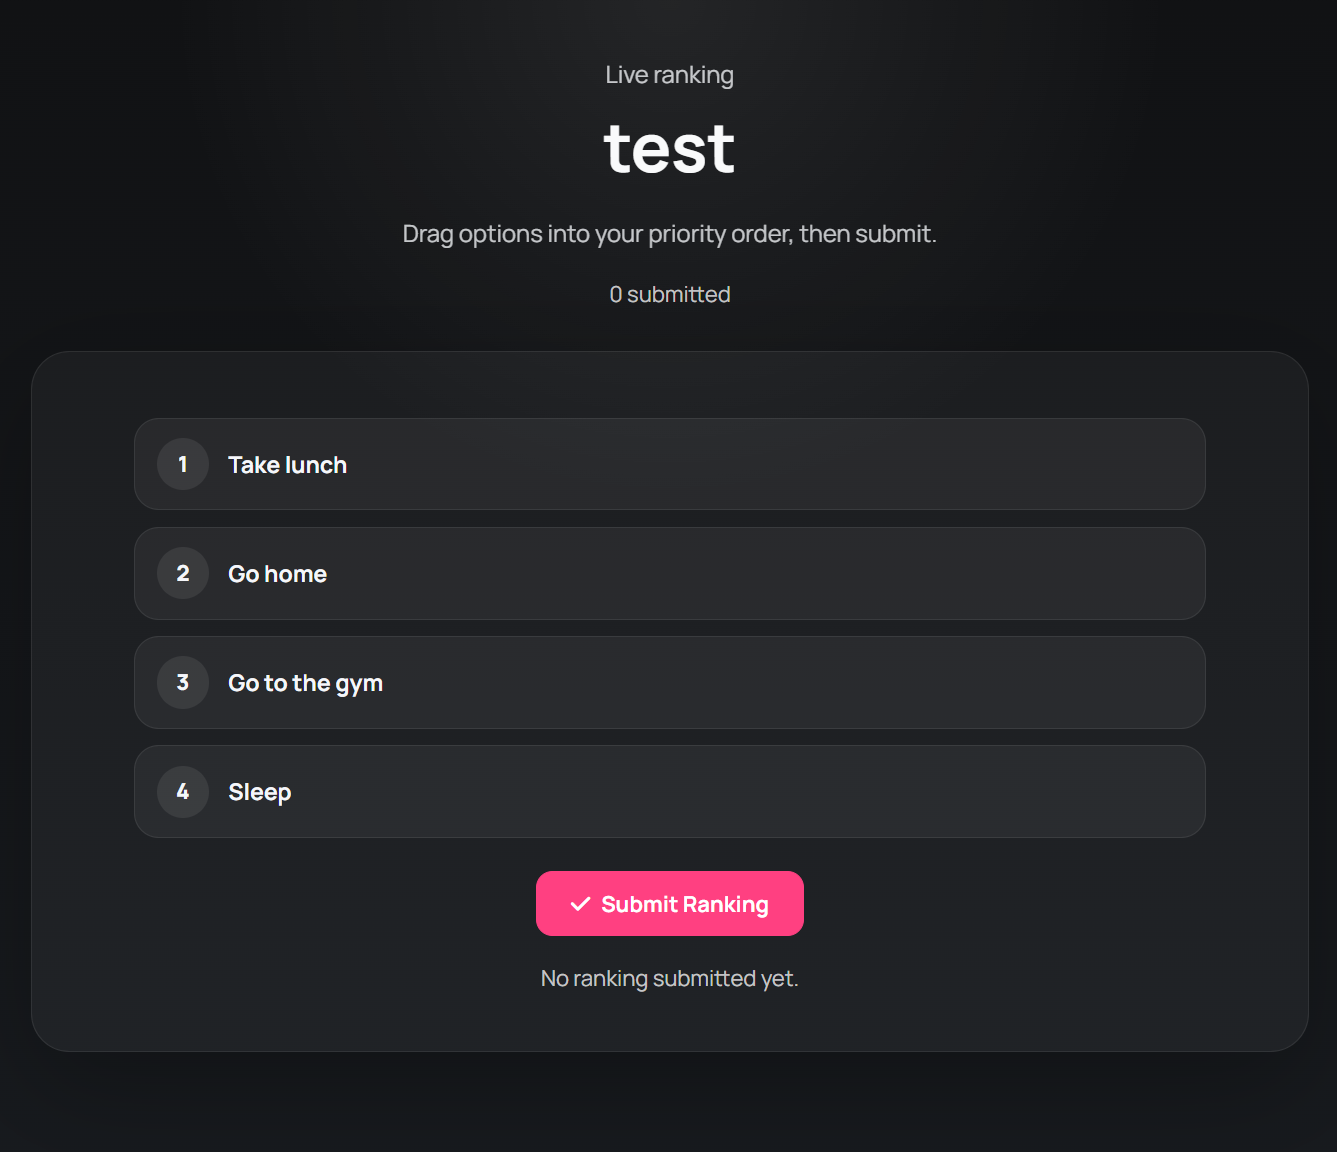Click the 0 submitted counter
1337x1152 pixels.
[669, 293]
